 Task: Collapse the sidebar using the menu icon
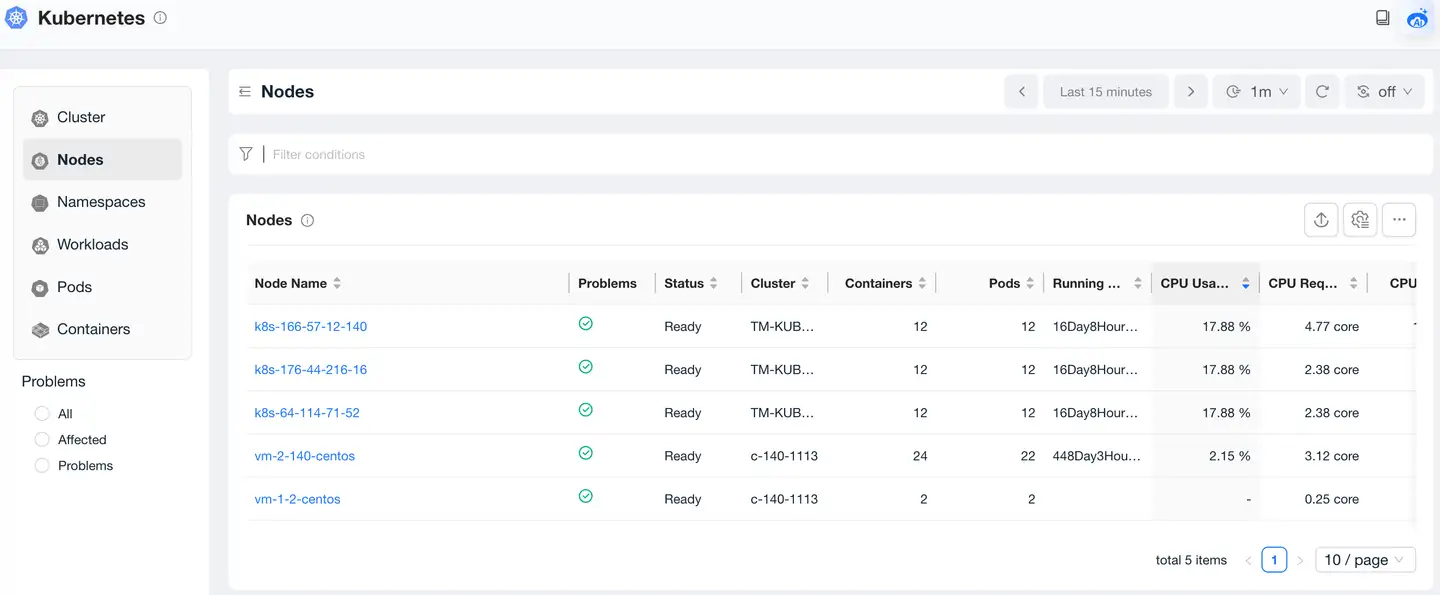click(x=245, y=92)
